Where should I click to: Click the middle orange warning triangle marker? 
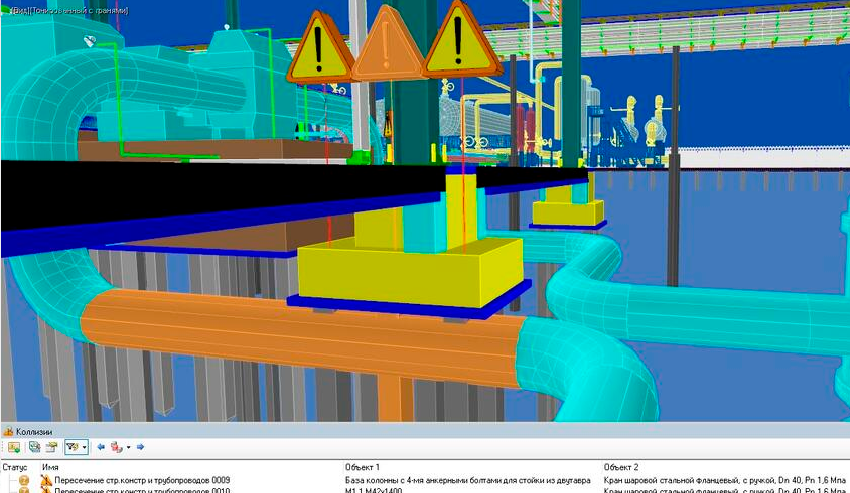click(387, 47)
